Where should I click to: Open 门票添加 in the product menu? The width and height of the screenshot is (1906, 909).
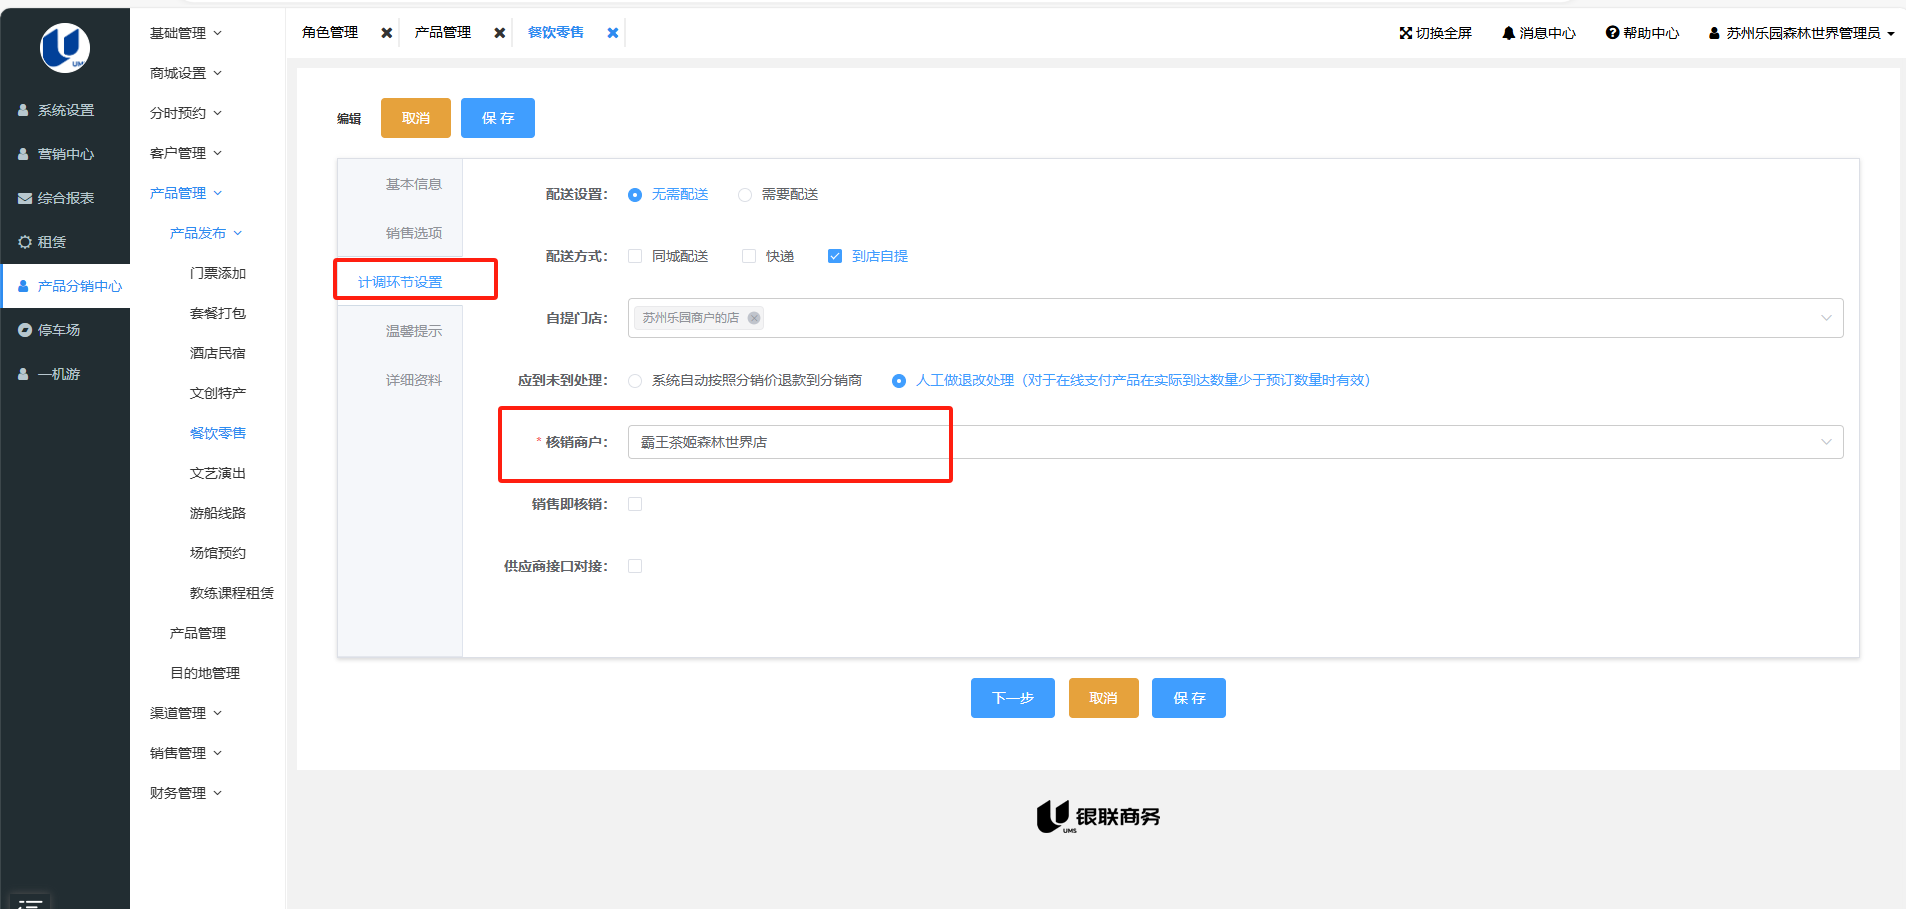[218, 273]
